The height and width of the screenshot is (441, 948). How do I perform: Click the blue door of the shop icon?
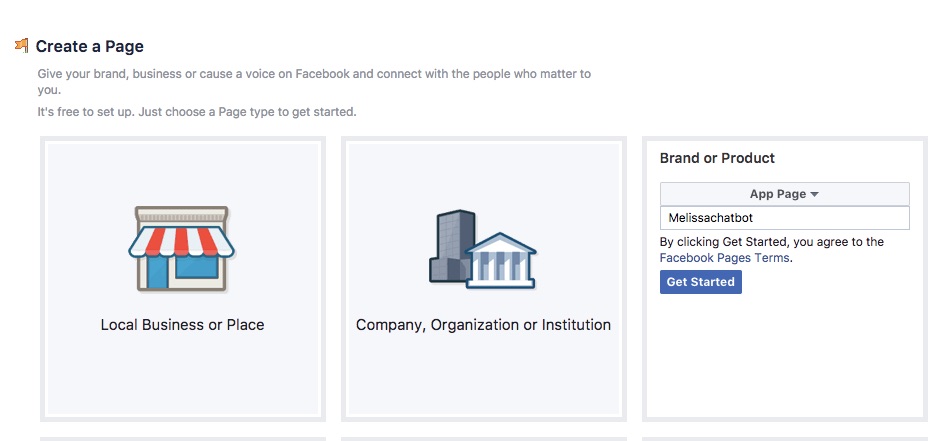[157, 271]
